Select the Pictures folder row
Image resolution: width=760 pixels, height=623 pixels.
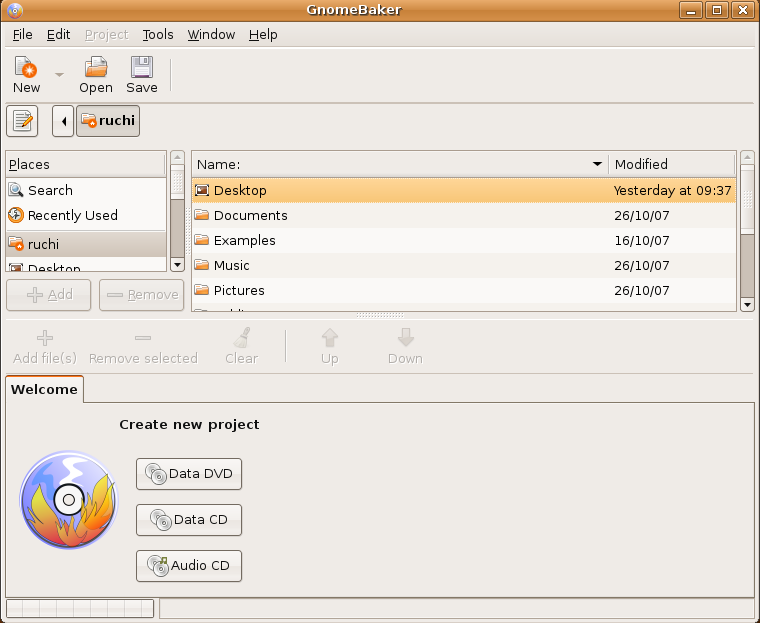(x=464, y=290)
